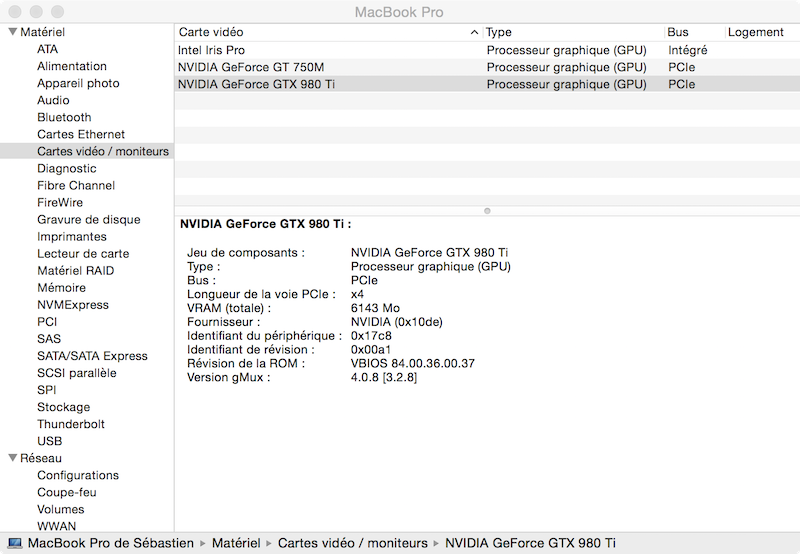Viewport: 800px width, 554px height.
Task: Click the Matériel section header label
Action: pyautogui.click(x=42, y=32)
